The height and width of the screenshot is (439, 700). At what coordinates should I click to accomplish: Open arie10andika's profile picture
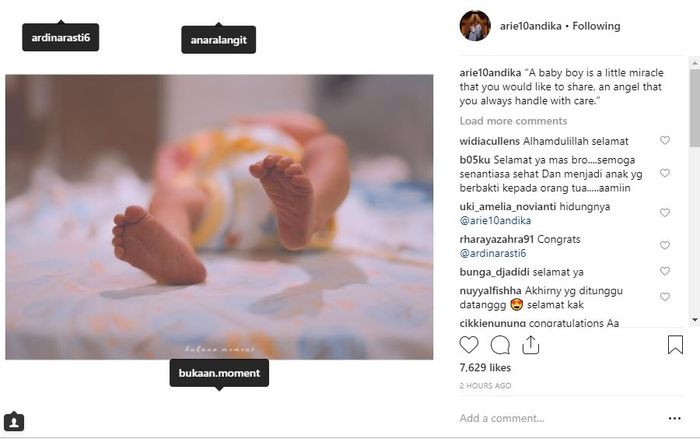click(475, 26)
